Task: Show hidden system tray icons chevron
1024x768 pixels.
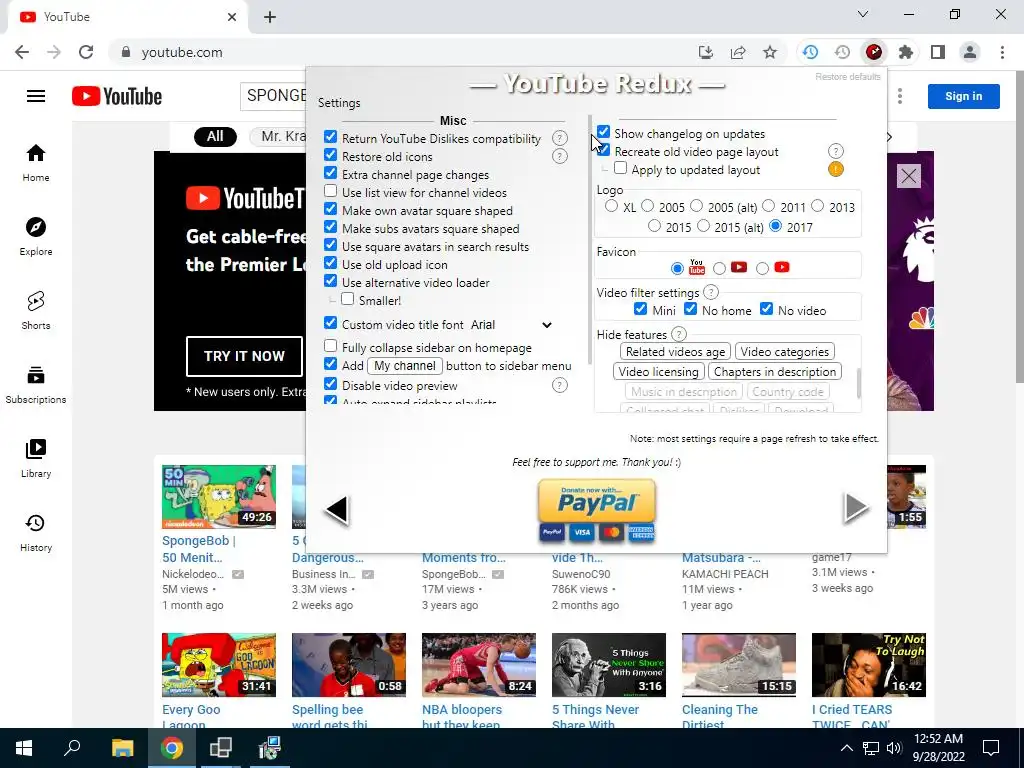Action: [x=846, y=748]
